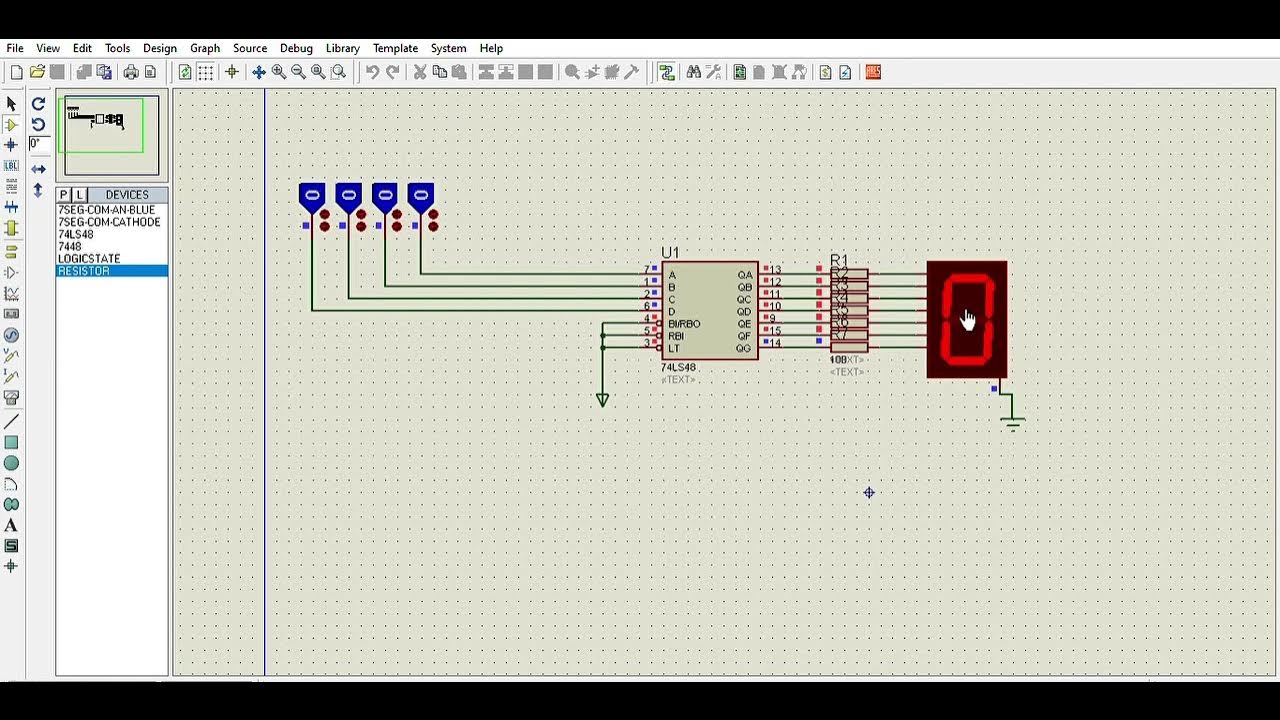Click the overview window thumbnail
1280x720 pixels.
(112, 136)
